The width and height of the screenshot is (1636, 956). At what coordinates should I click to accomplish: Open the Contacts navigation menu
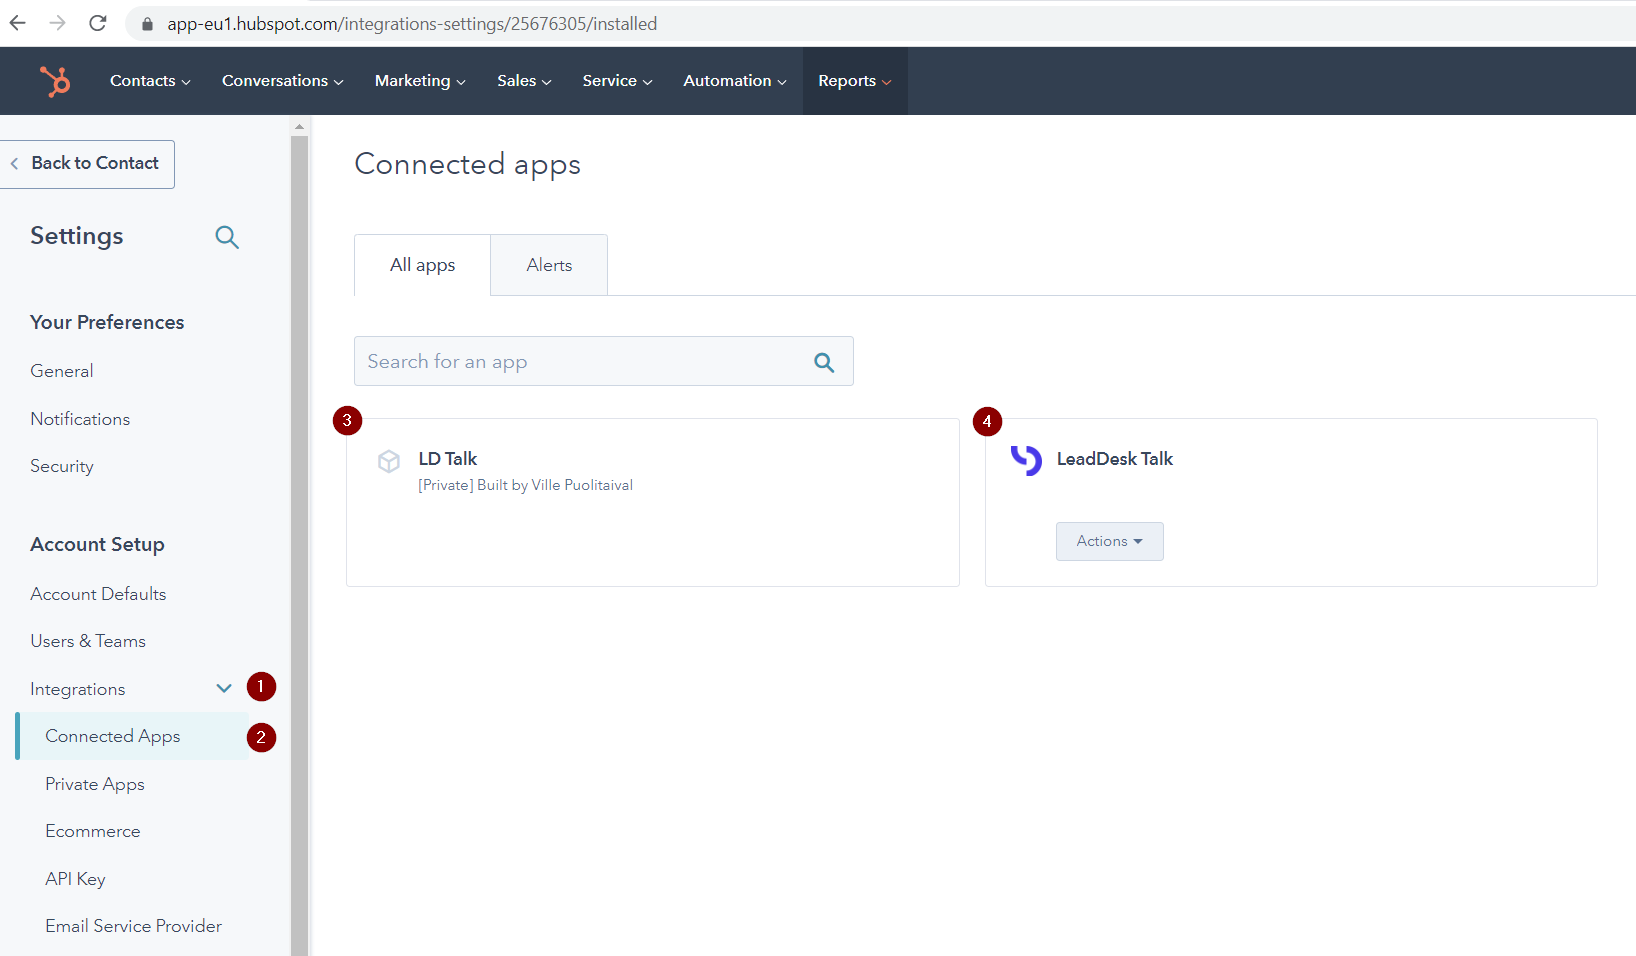(150, 81)
